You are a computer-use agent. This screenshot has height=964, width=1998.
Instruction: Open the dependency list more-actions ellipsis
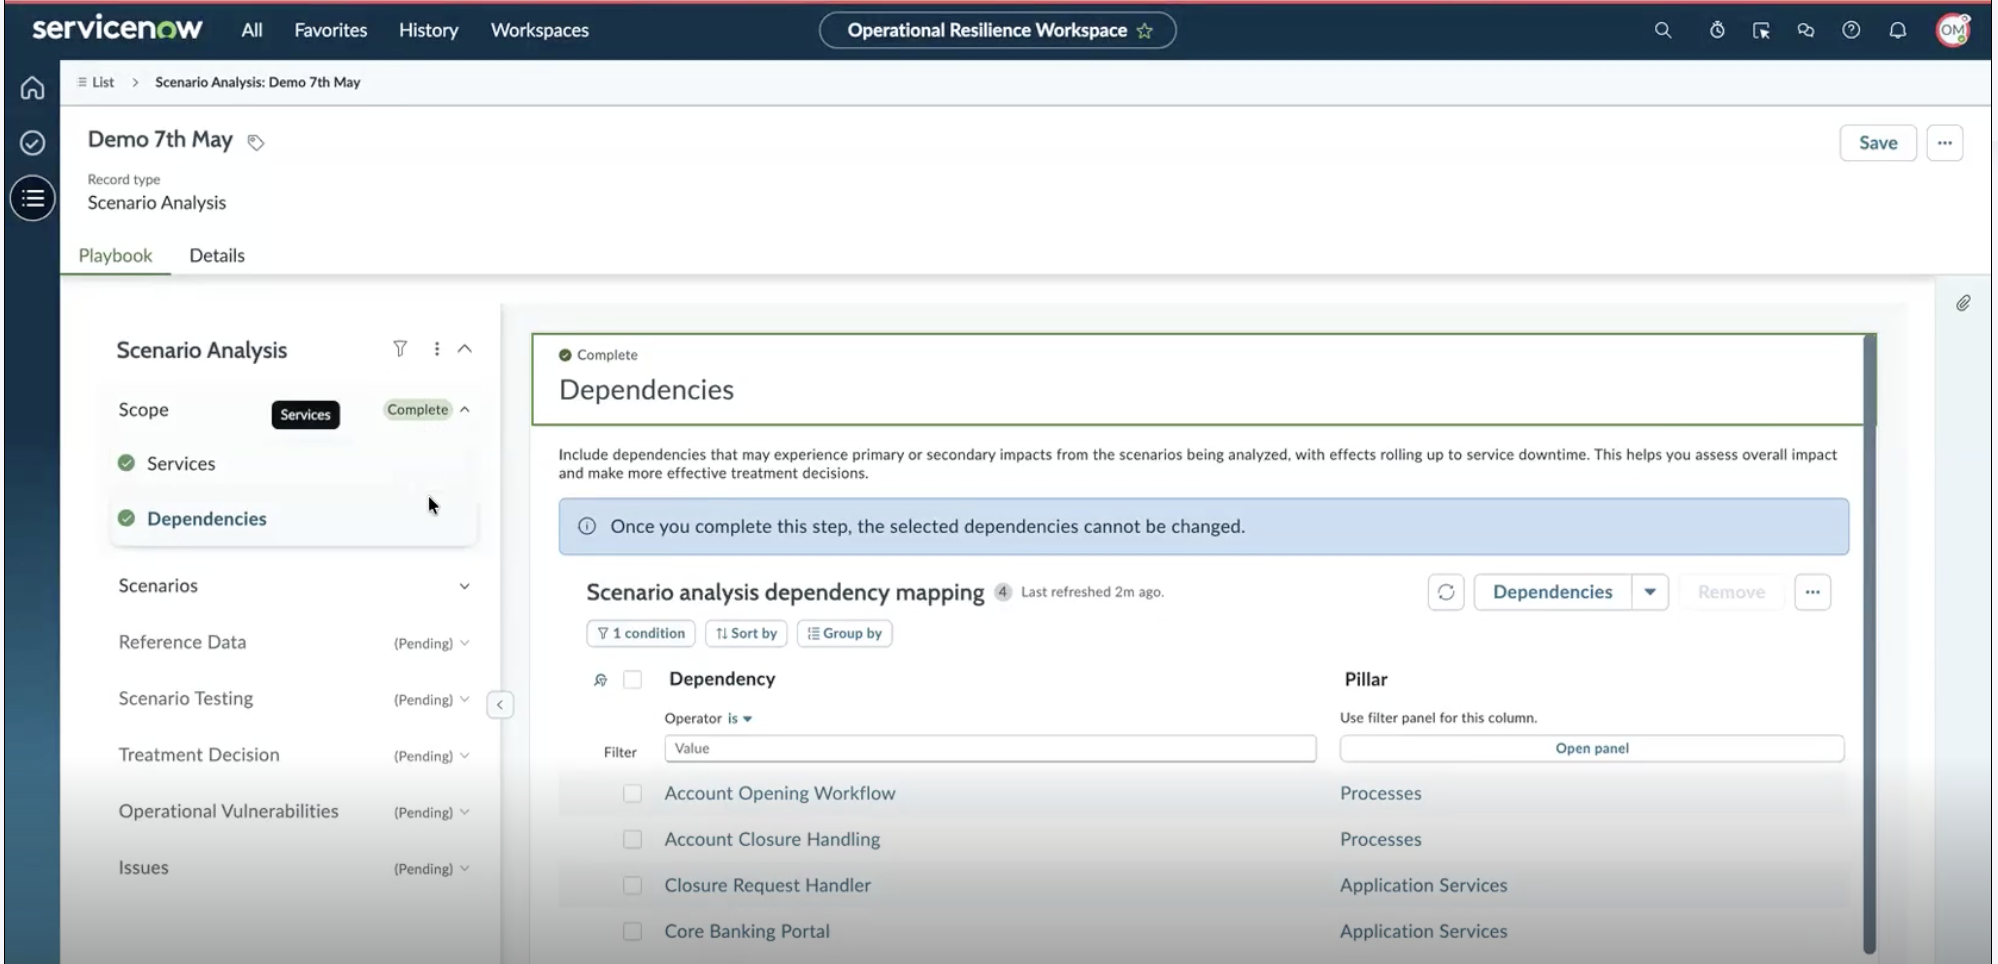1812,592
